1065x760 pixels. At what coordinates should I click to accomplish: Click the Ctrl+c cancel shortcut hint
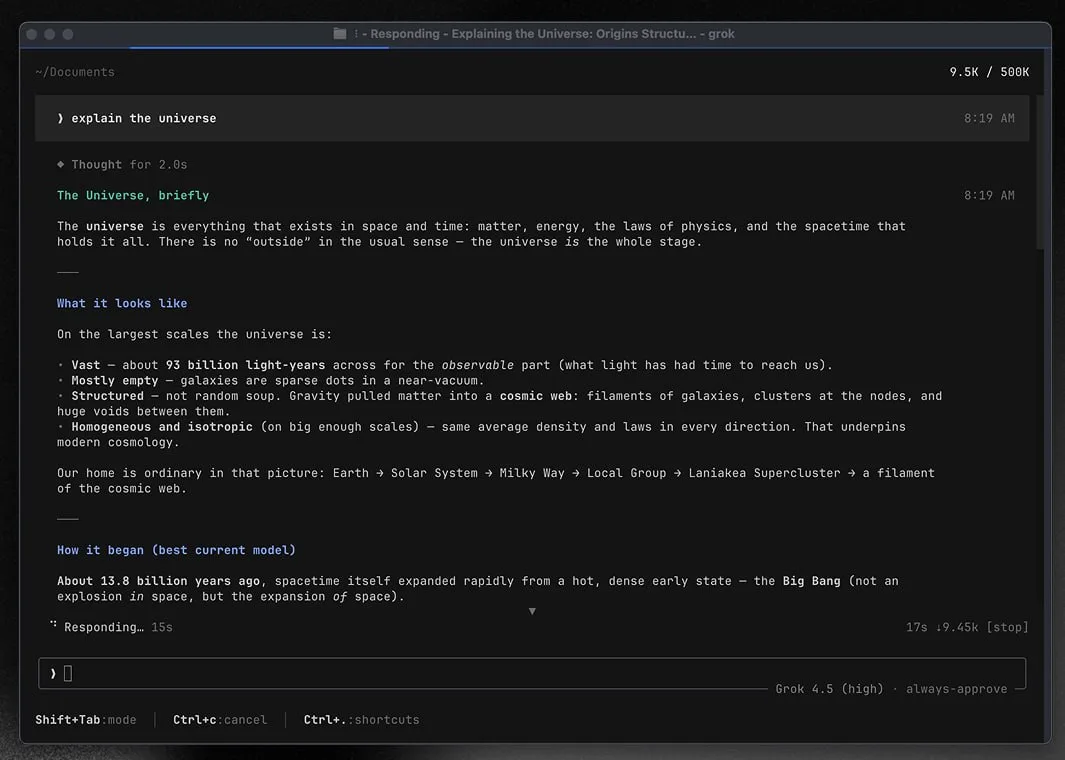pyautogui.click(x=220, y=720)
